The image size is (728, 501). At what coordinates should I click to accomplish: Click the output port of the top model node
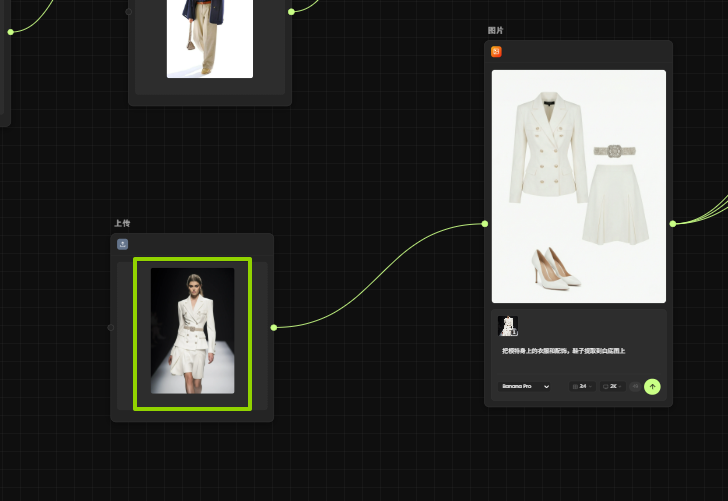coord(291,12)
